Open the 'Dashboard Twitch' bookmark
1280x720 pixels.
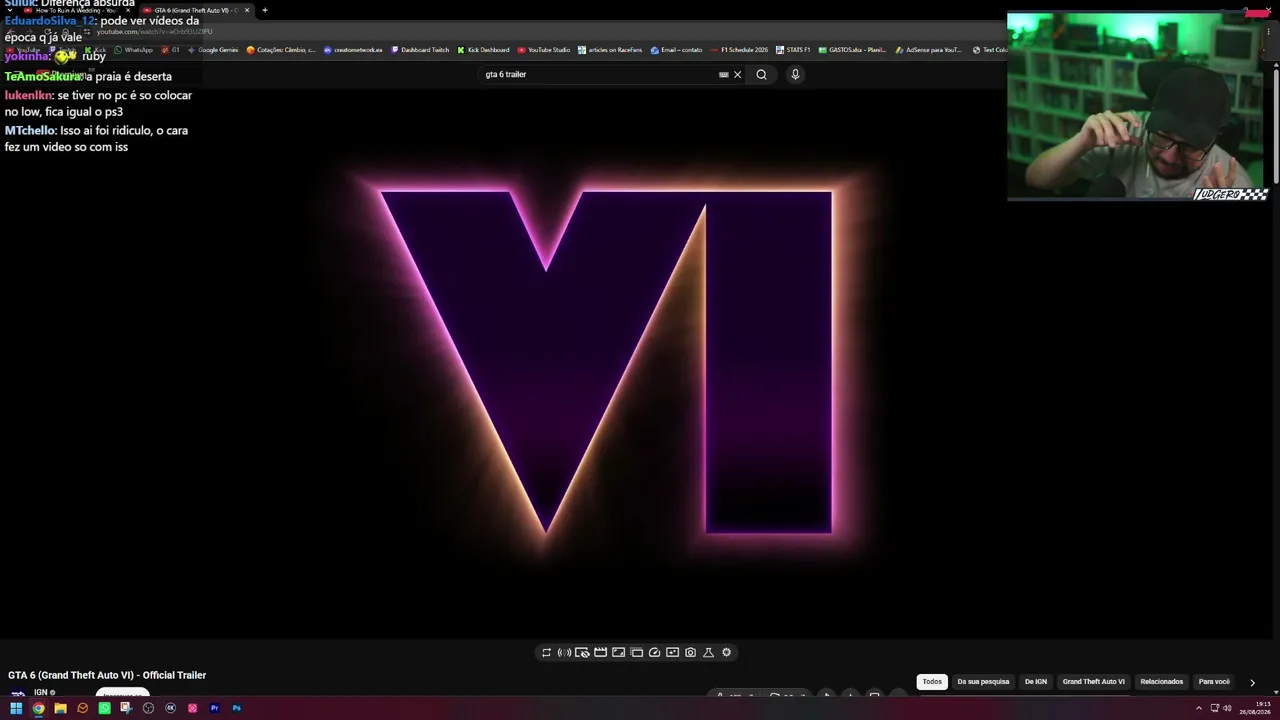[x=420, y=50]
